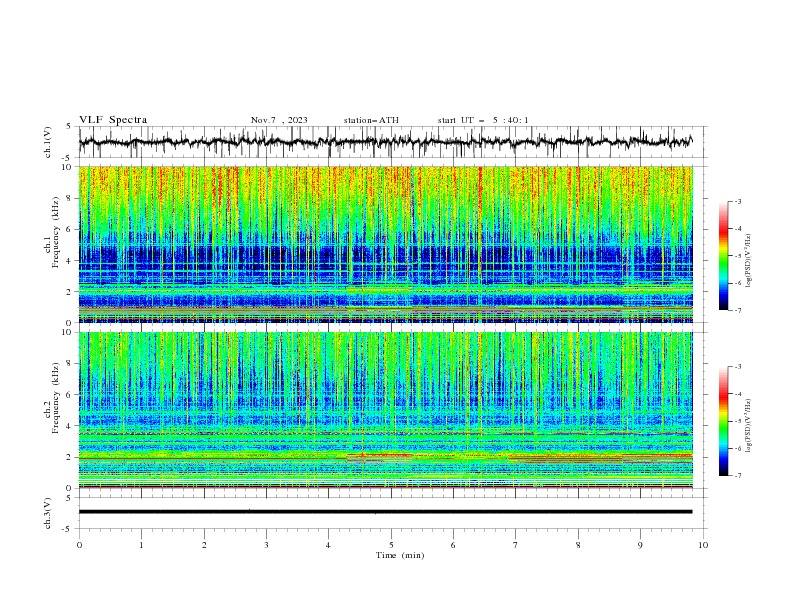Click the time axis tick label "3"
Screen dimensions: 792x612
pyautogui.click(x=266, y=545)
